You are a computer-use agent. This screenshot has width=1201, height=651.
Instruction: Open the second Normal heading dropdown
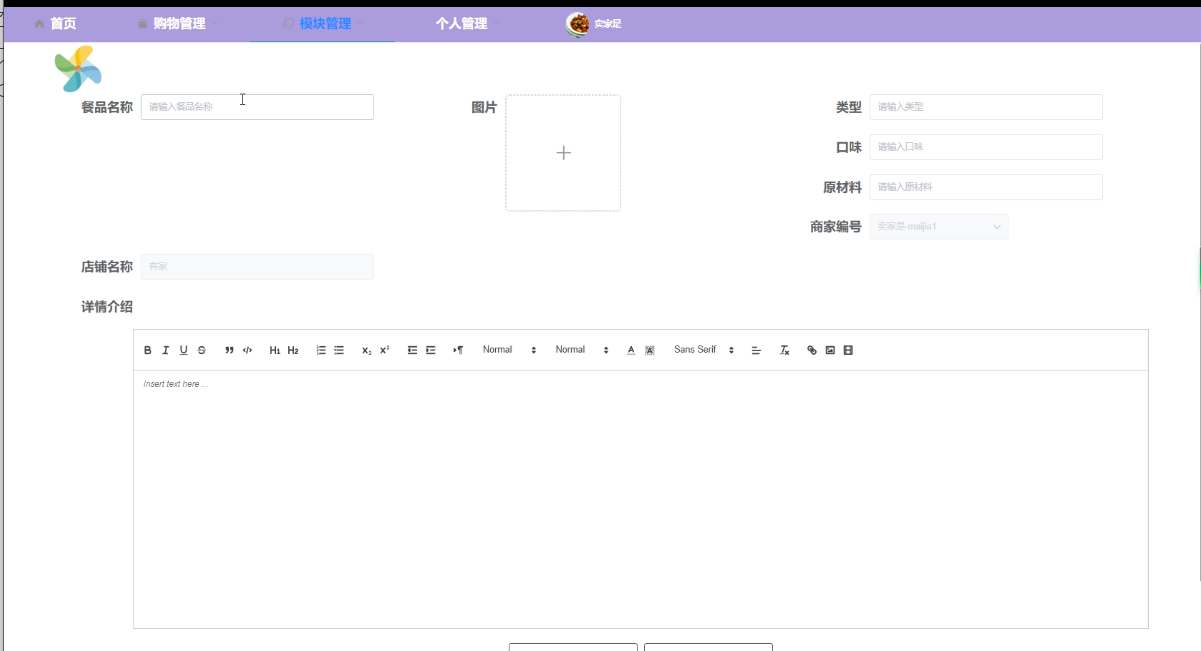pyautogui.click(x=583, y=350)
